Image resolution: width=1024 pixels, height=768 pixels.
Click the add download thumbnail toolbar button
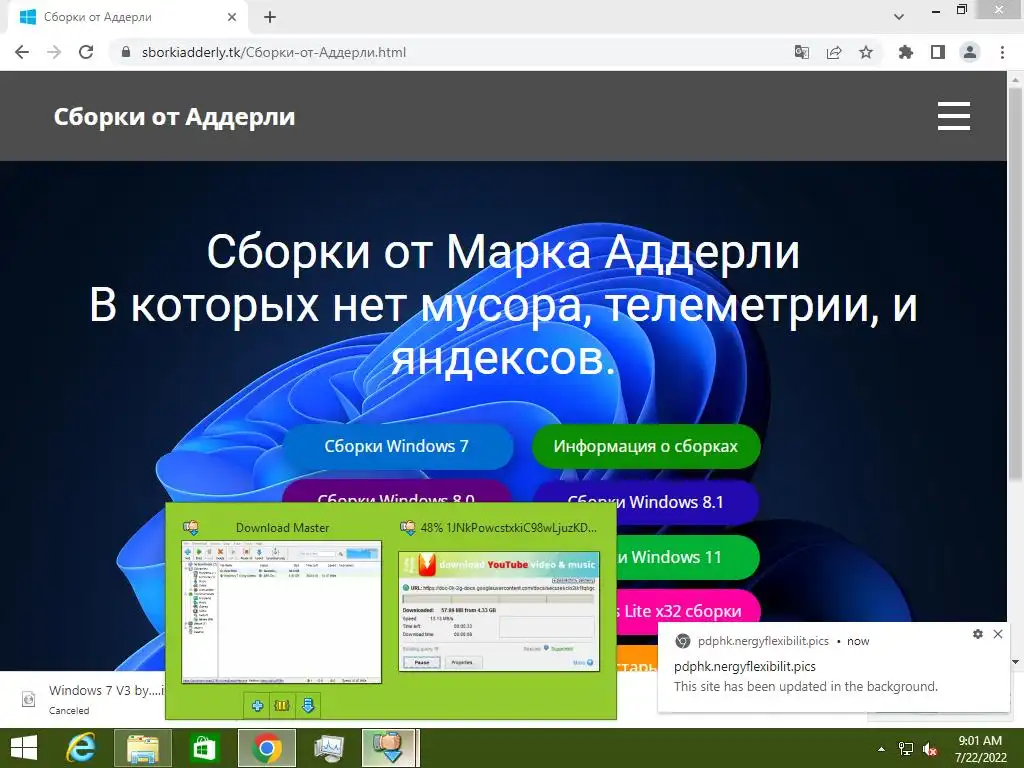pyautogui.click(x=257, y=705)
